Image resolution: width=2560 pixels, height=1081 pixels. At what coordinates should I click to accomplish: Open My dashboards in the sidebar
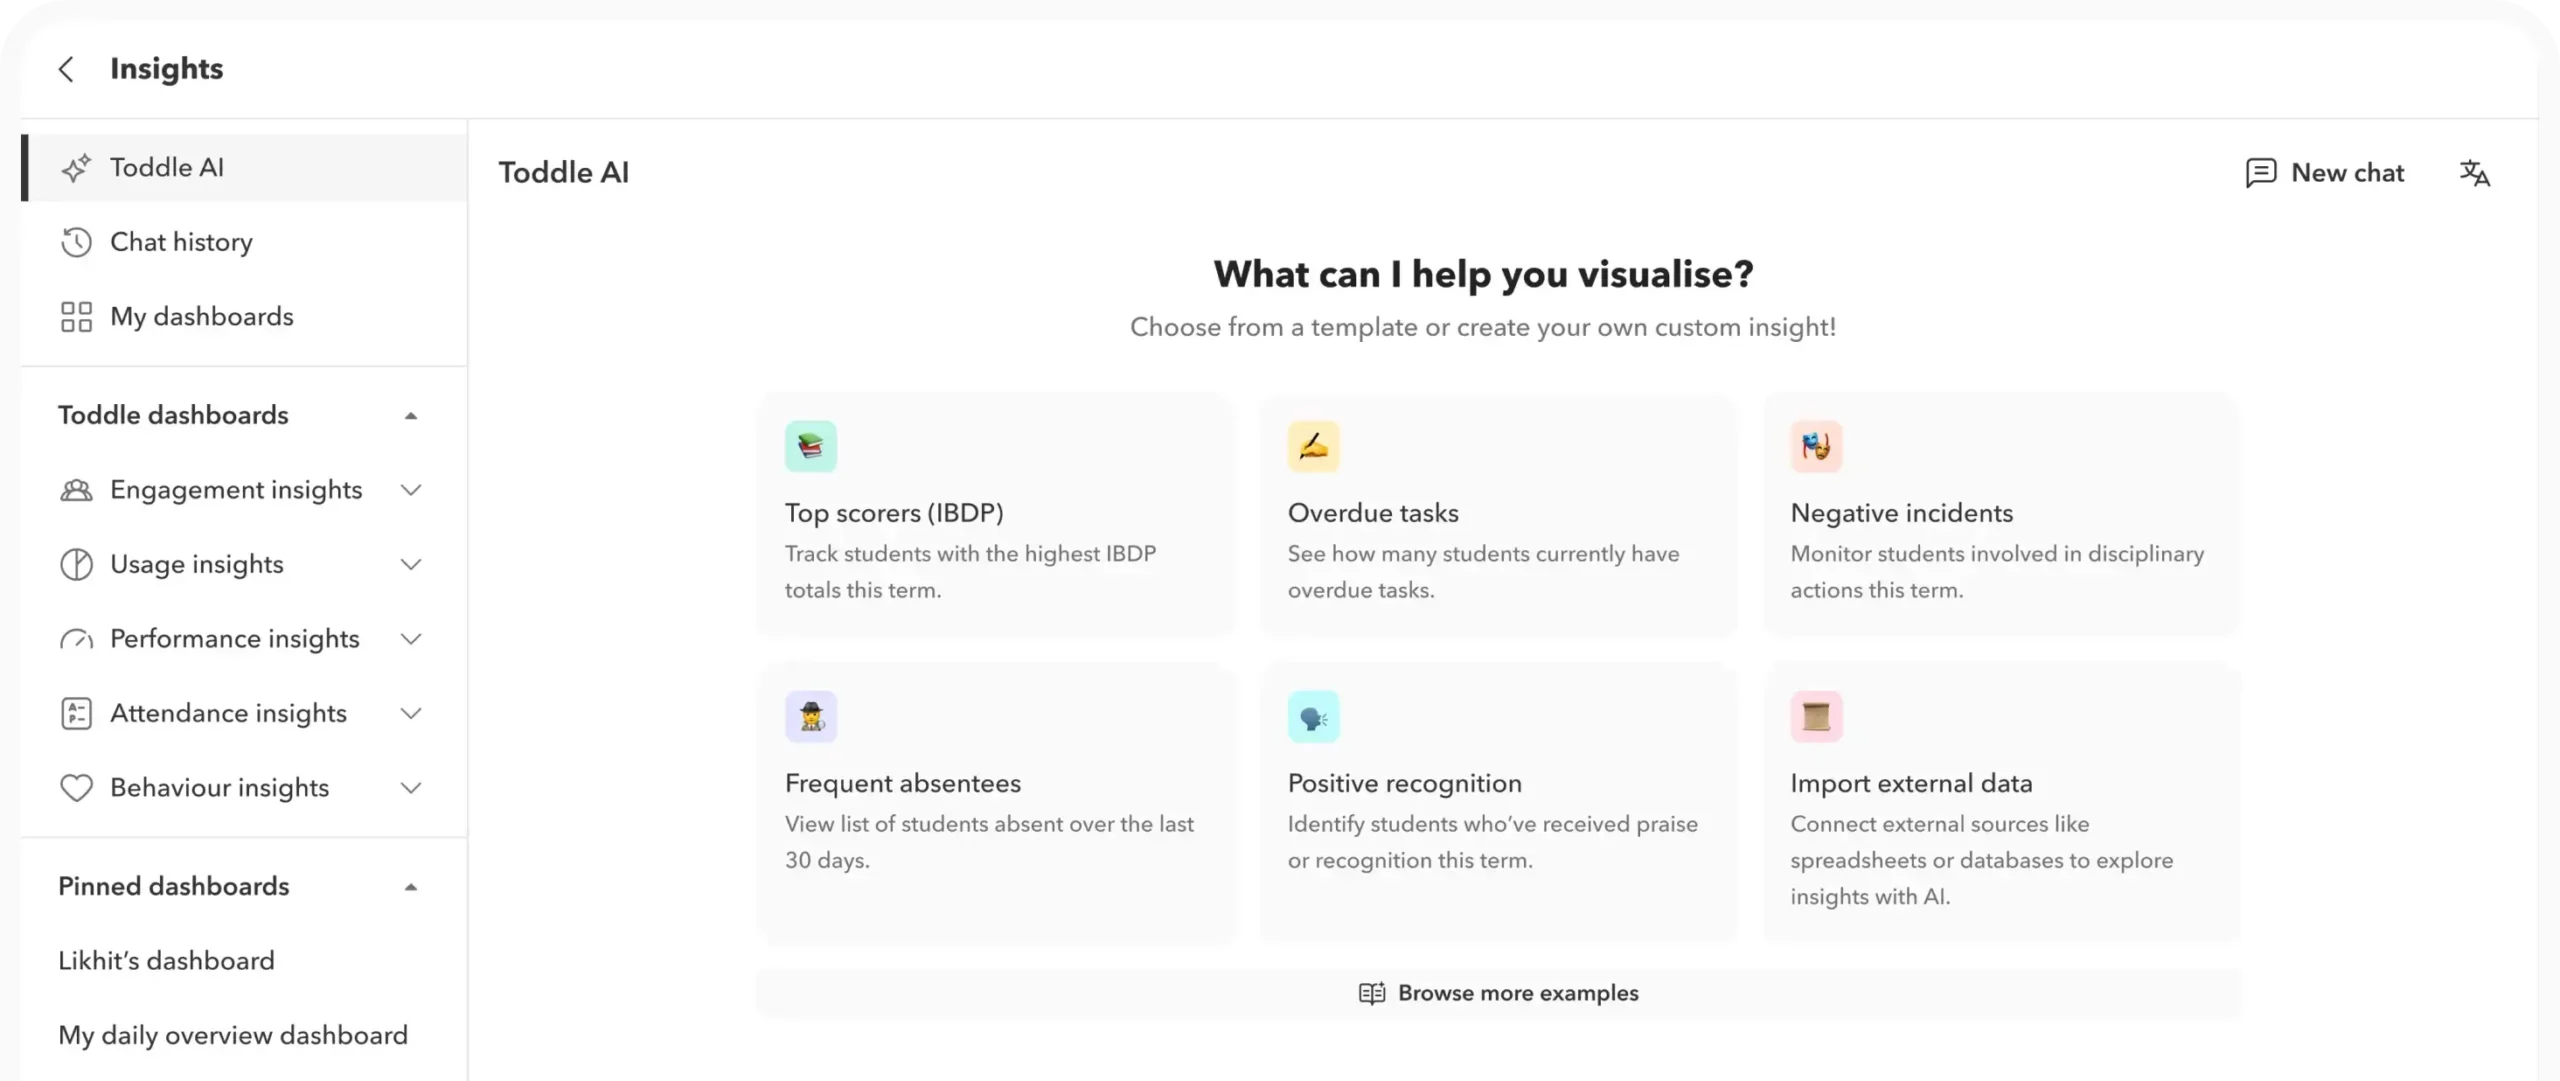[x=244, y=317]
